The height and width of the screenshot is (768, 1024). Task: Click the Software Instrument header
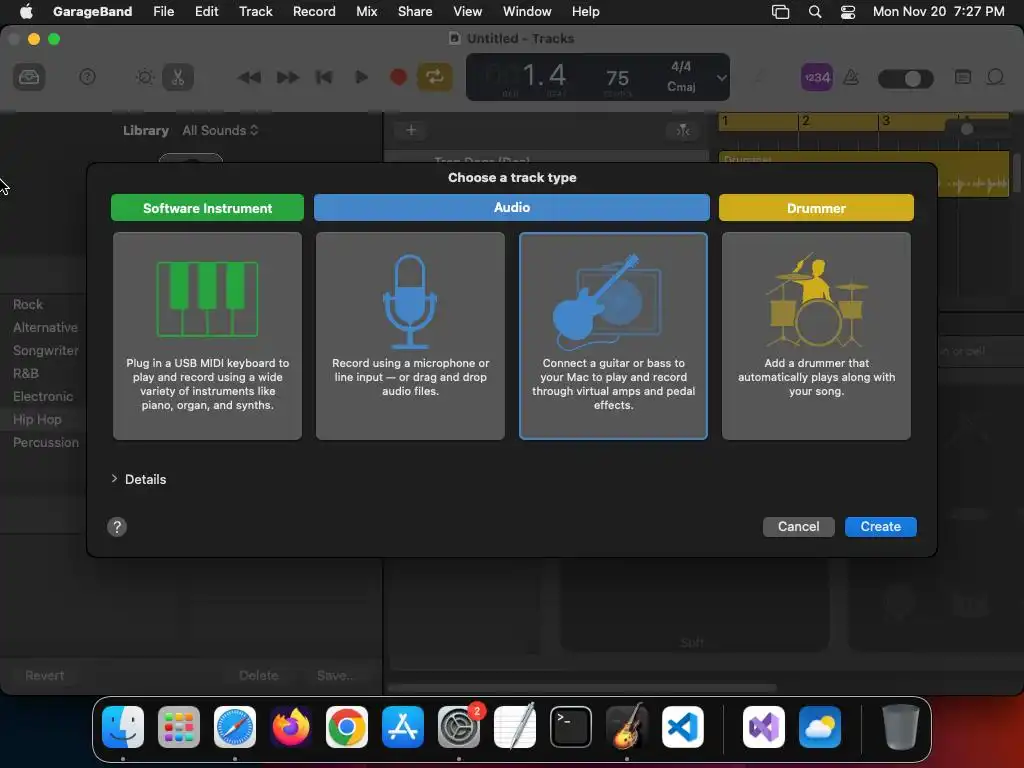click(x=207, y=208)
